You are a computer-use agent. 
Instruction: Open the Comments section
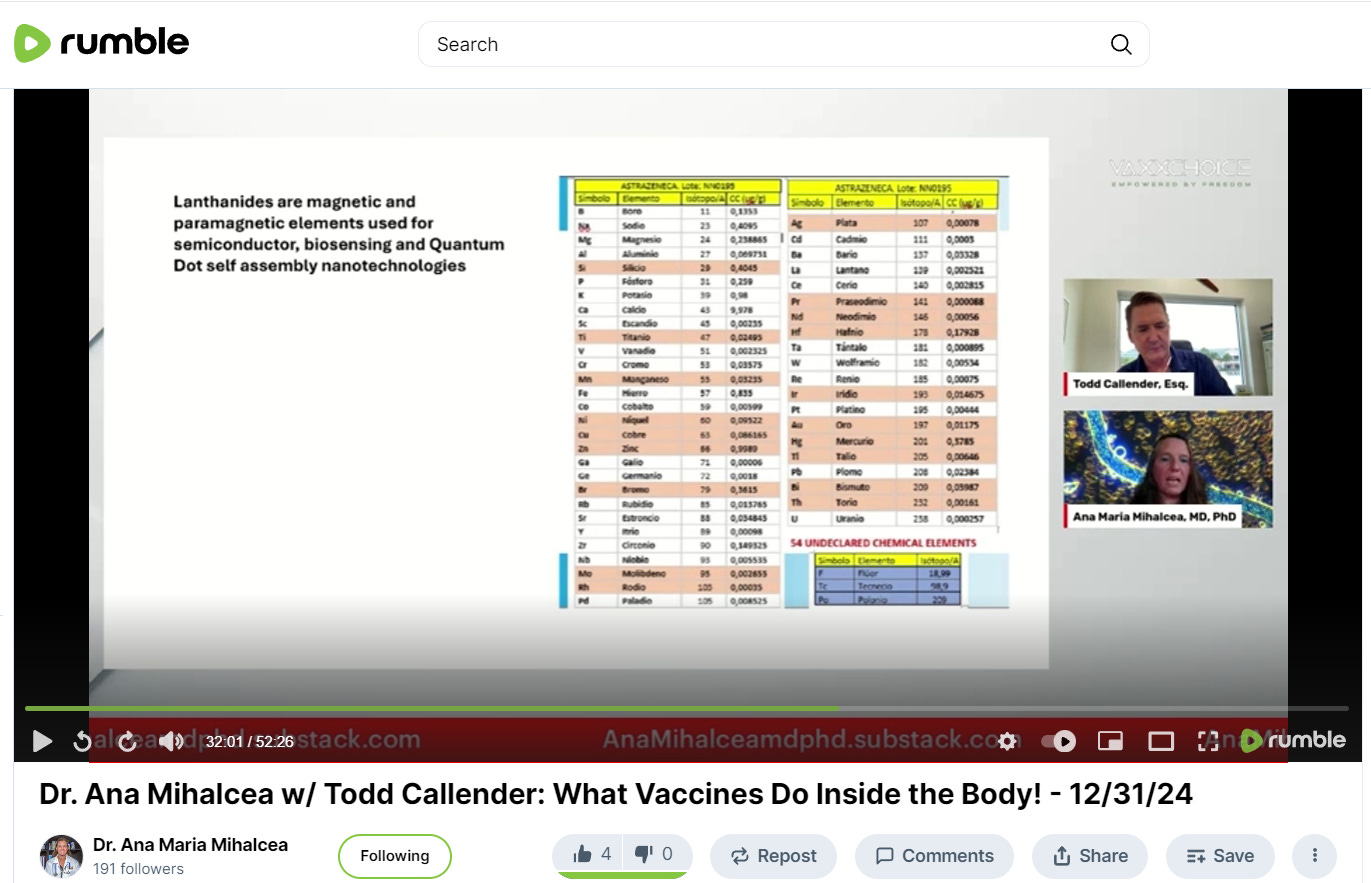934,856
